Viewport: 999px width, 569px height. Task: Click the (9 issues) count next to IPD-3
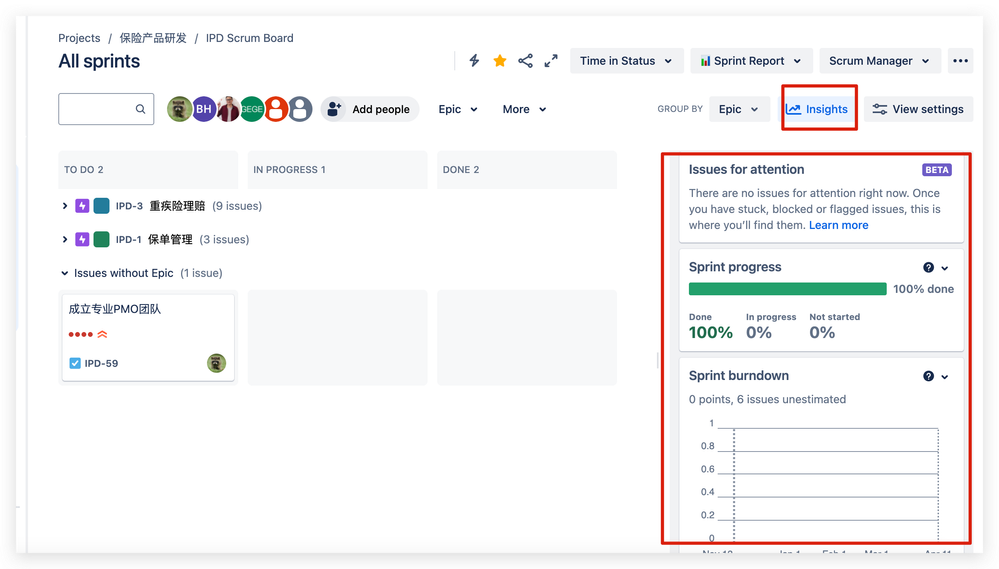coord(237,206)
